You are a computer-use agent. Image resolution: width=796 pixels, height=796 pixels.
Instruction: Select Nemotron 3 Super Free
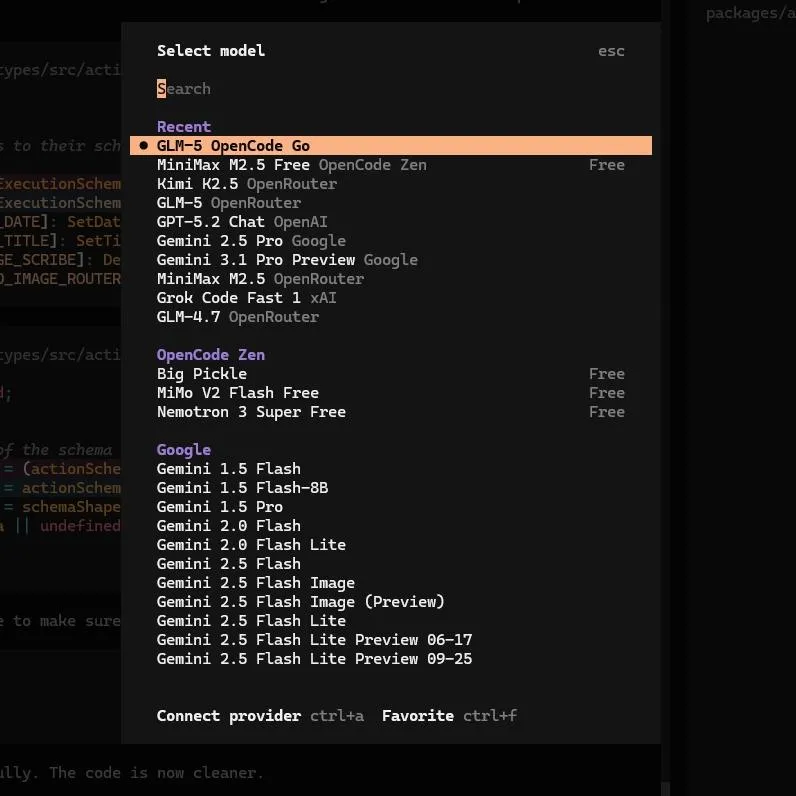(x=391, y=412)
